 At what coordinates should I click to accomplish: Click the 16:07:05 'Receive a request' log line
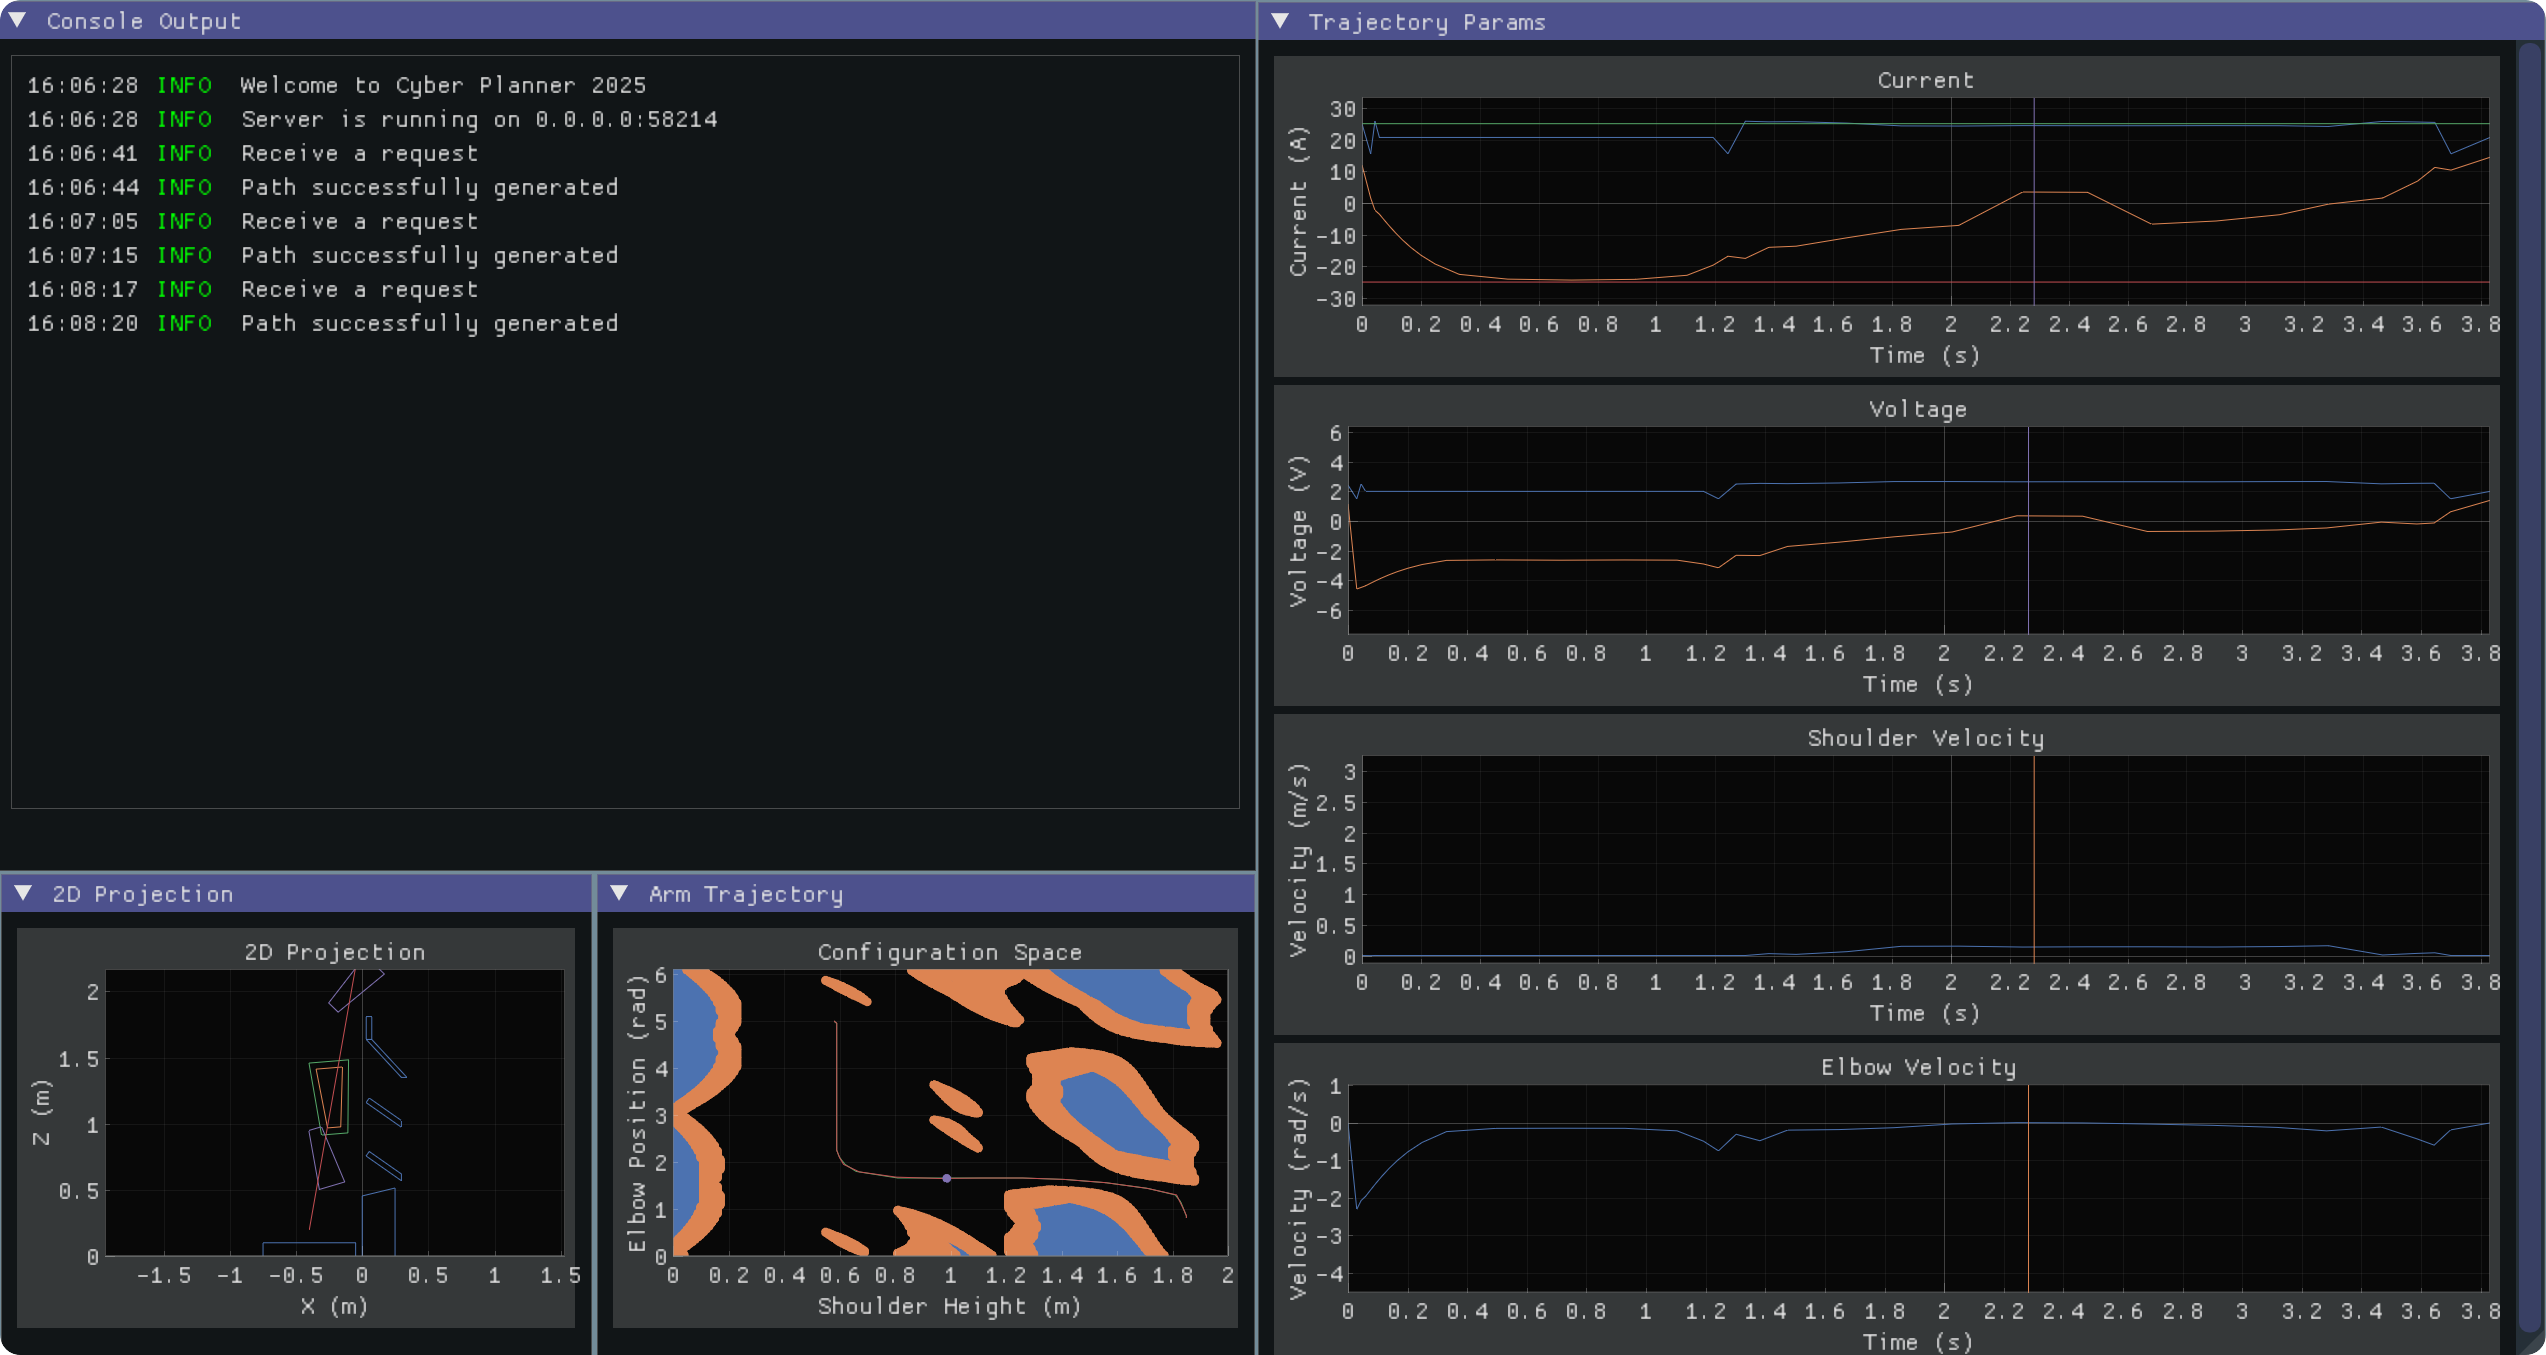point(252,221)
